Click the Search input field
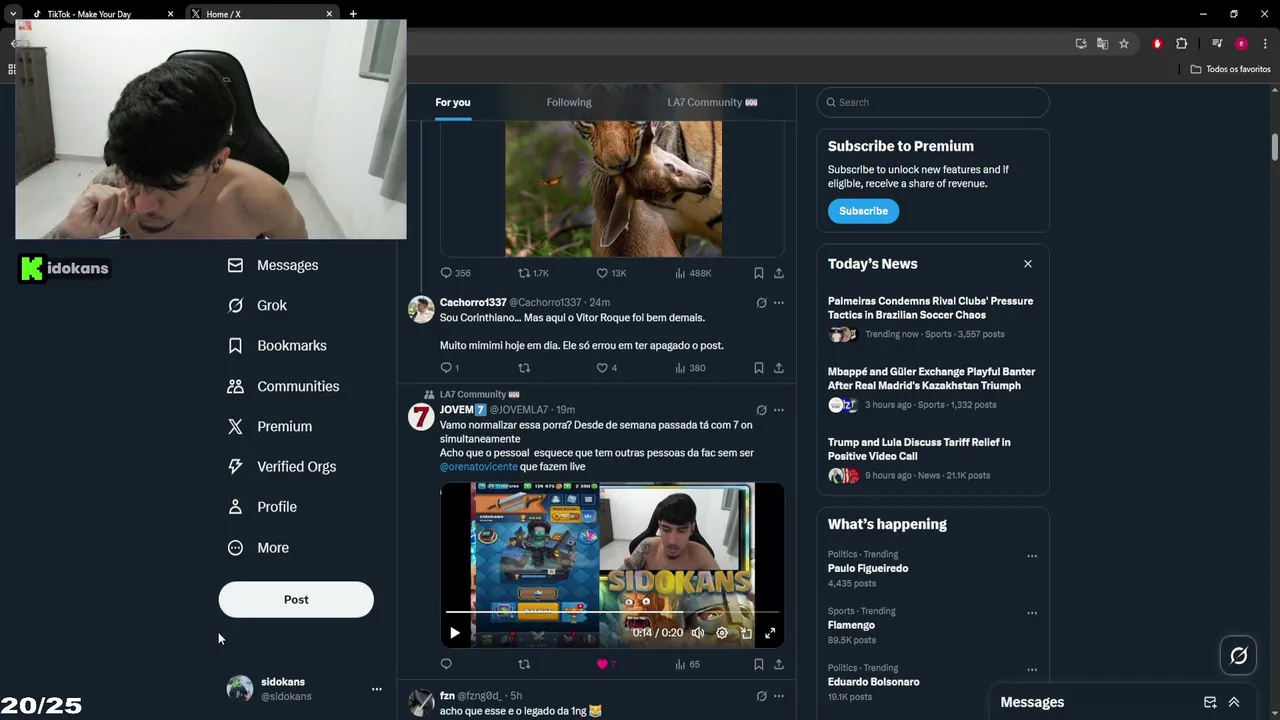Screen dimensions: 1280x720 click(x=933, y=102)
